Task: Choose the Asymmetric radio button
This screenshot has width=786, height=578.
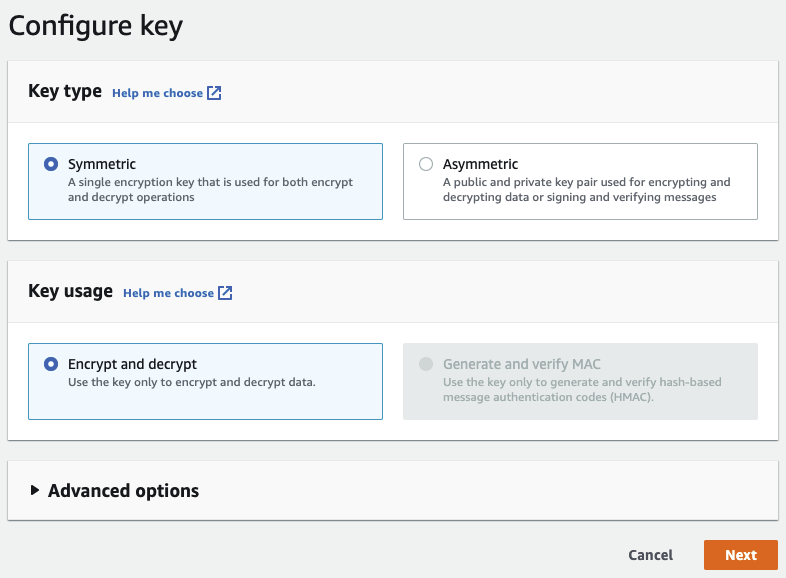Action: [x=426, y=164]
